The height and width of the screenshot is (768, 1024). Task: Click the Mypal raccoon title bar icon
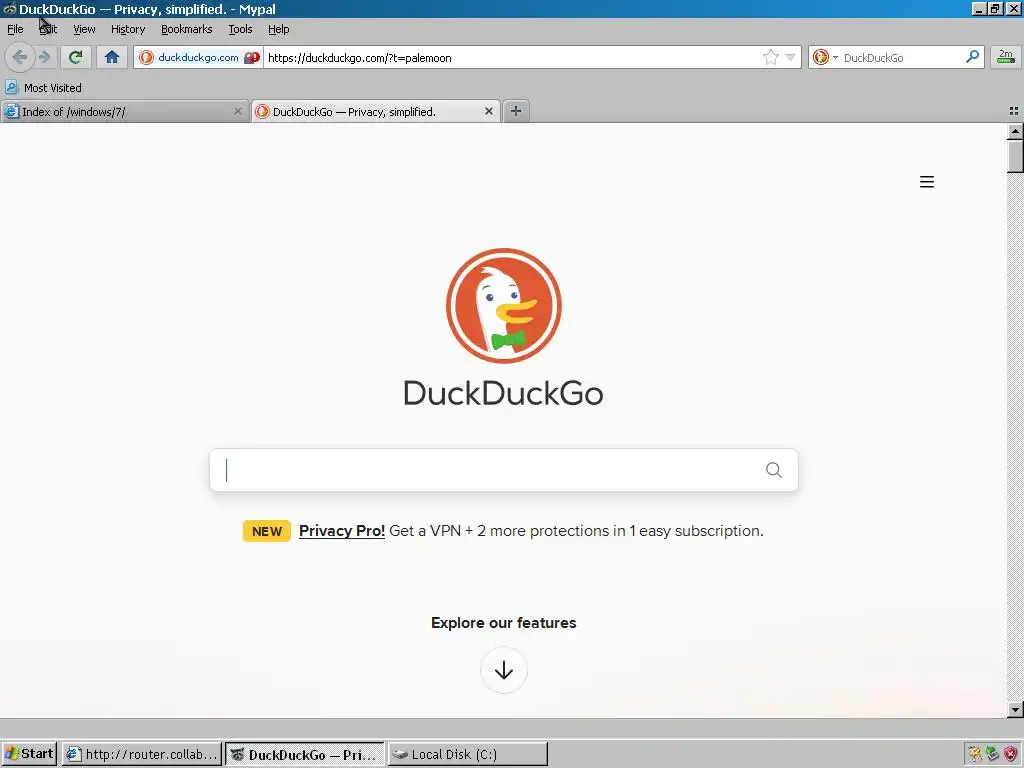9,9
